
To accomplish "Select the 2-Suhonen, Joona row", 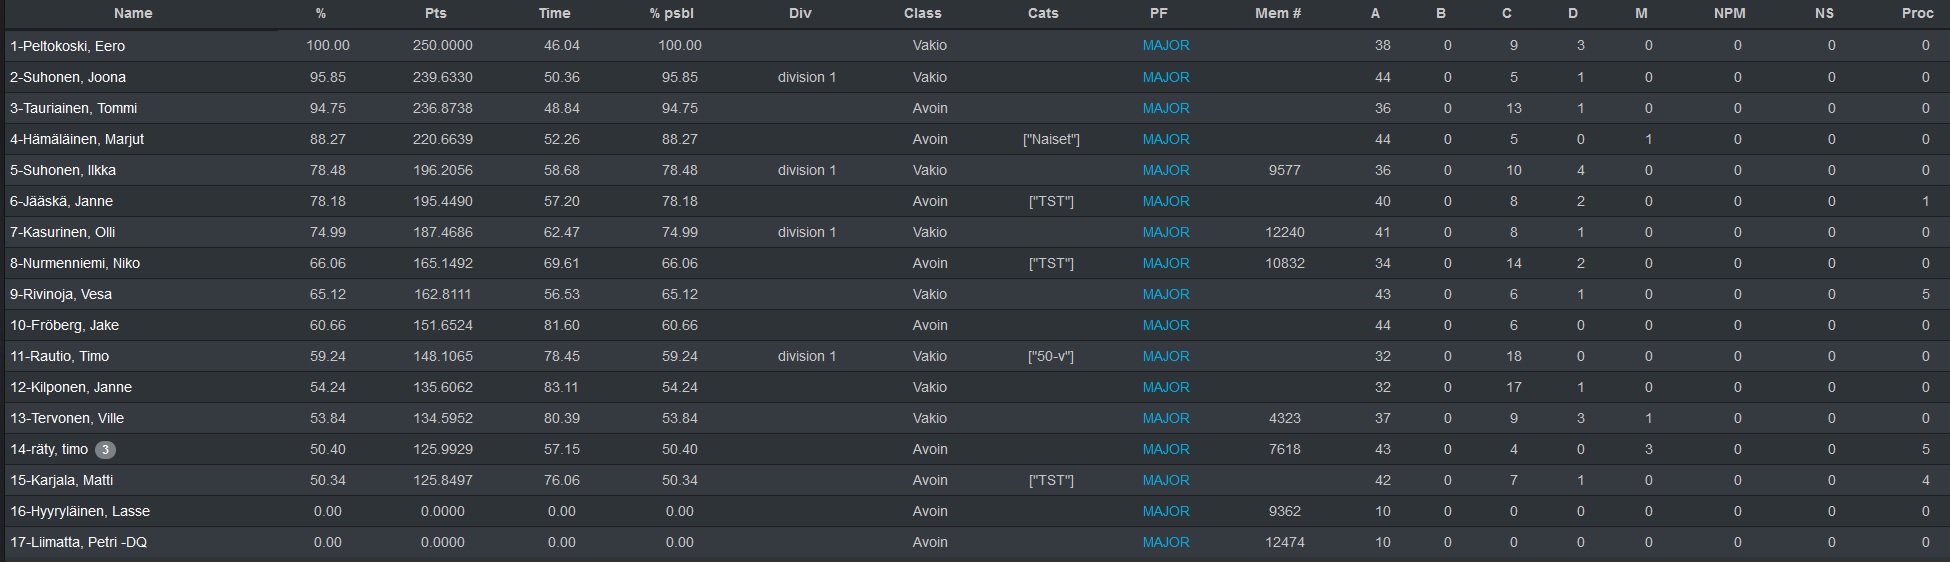I will (975, 77).
